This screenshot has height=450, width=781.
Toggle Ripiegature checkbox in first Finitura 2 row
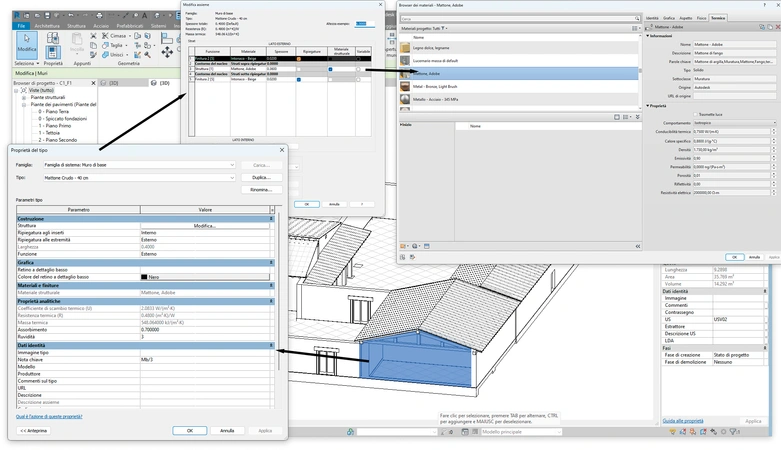click(299, 59)
